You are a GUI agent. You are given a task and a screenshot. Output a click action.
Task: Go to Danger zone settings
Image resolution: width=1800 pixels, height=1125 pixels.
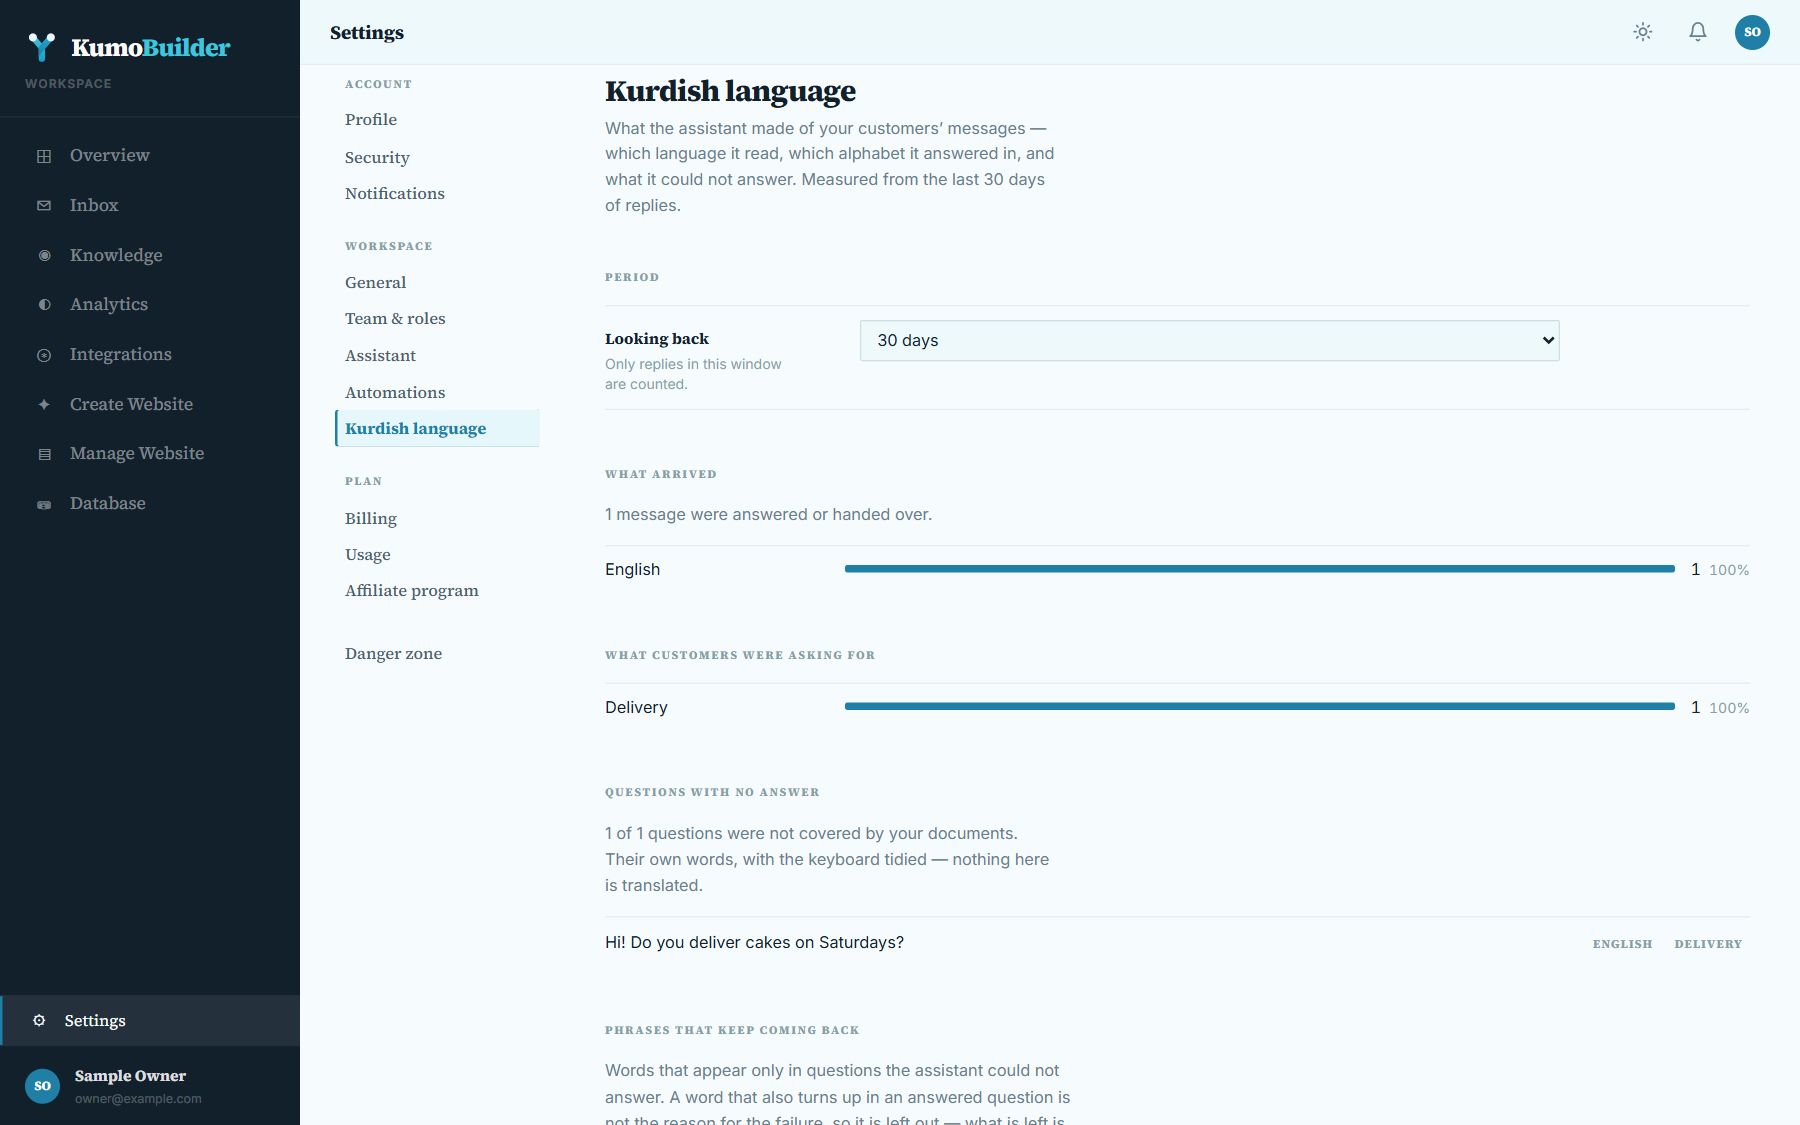coord(393,654)
